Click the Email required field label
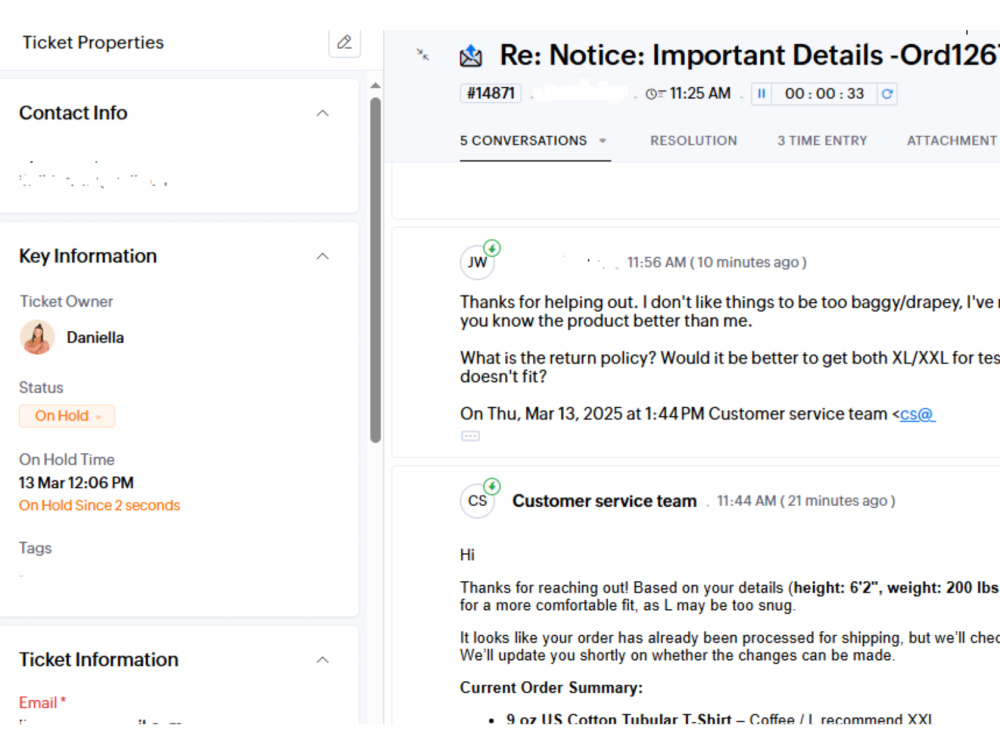The height and width of the screenshot is (750, 1000). 42,703
